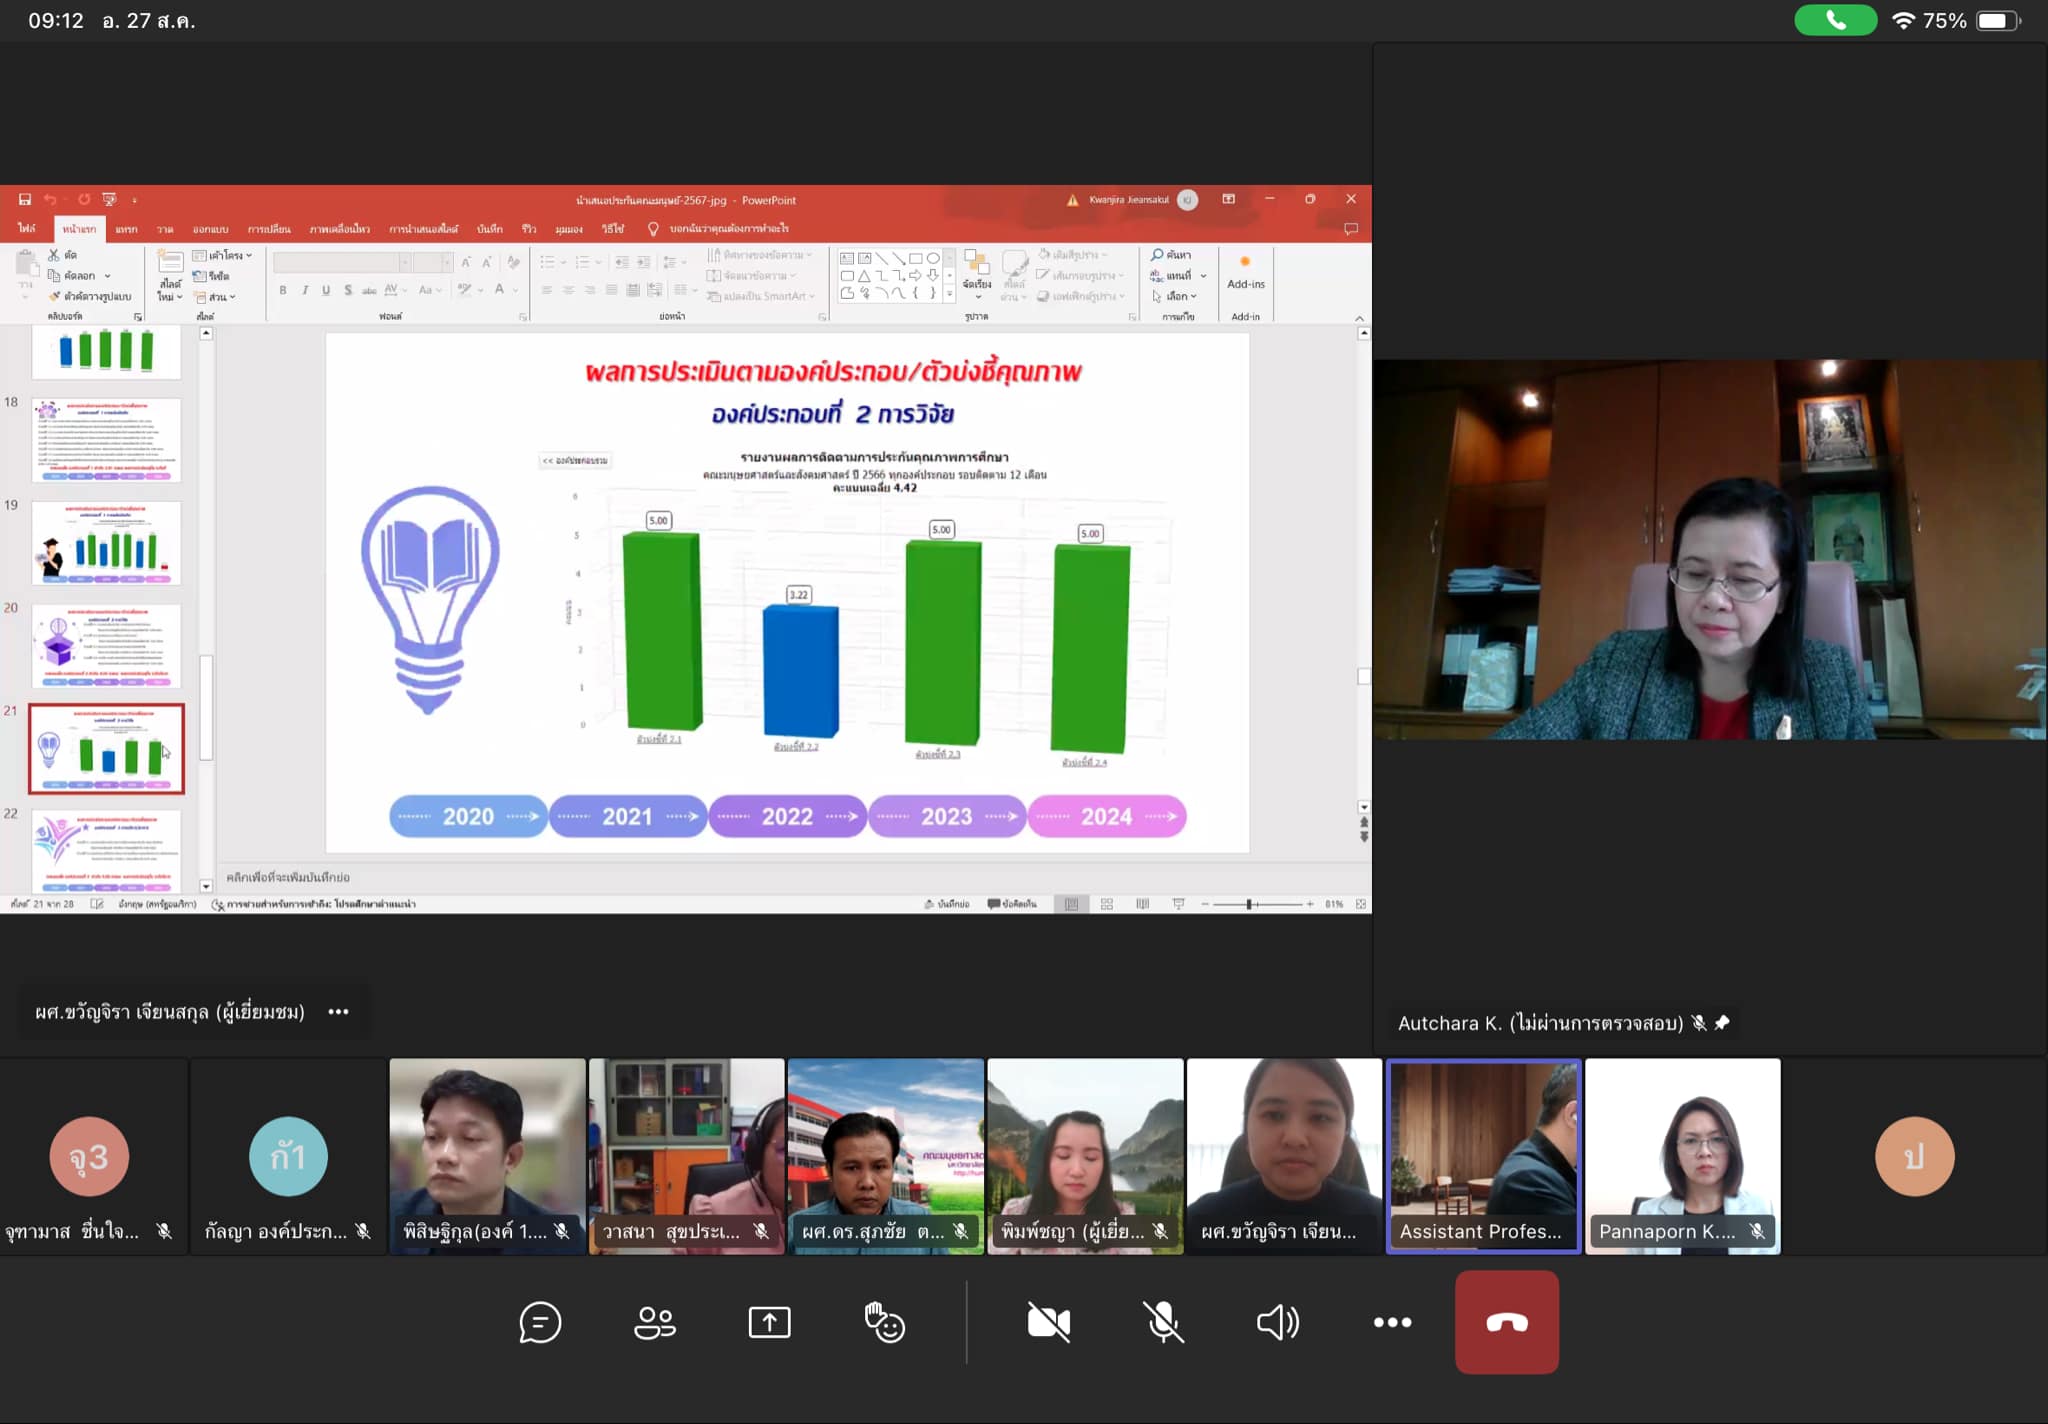Open the meeting chat panel
2048x1424 pixels.
coord(540,1322)
